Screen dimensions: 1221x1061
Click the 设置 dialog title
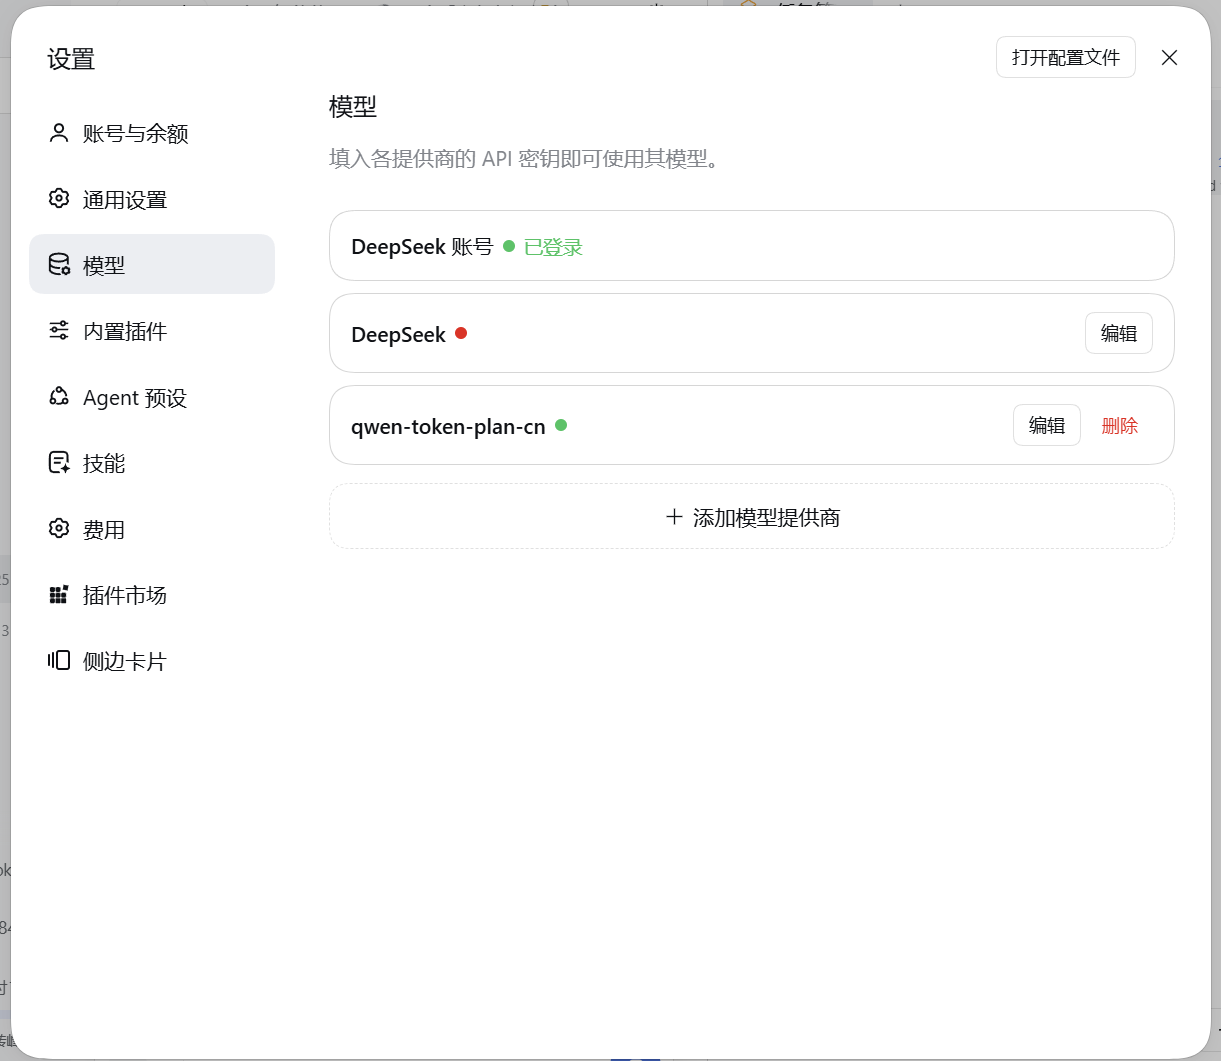[x=71, y=59]
